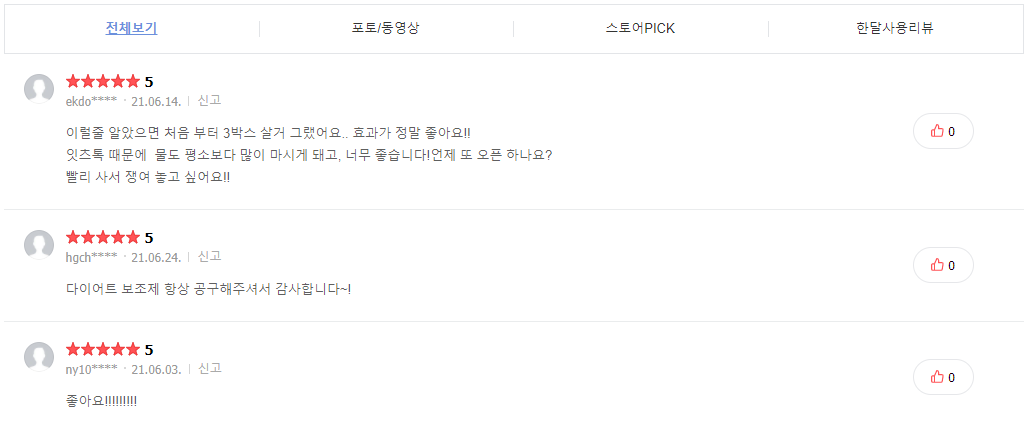Click the five-star rating on ekdo**** review

click(102, 81)
